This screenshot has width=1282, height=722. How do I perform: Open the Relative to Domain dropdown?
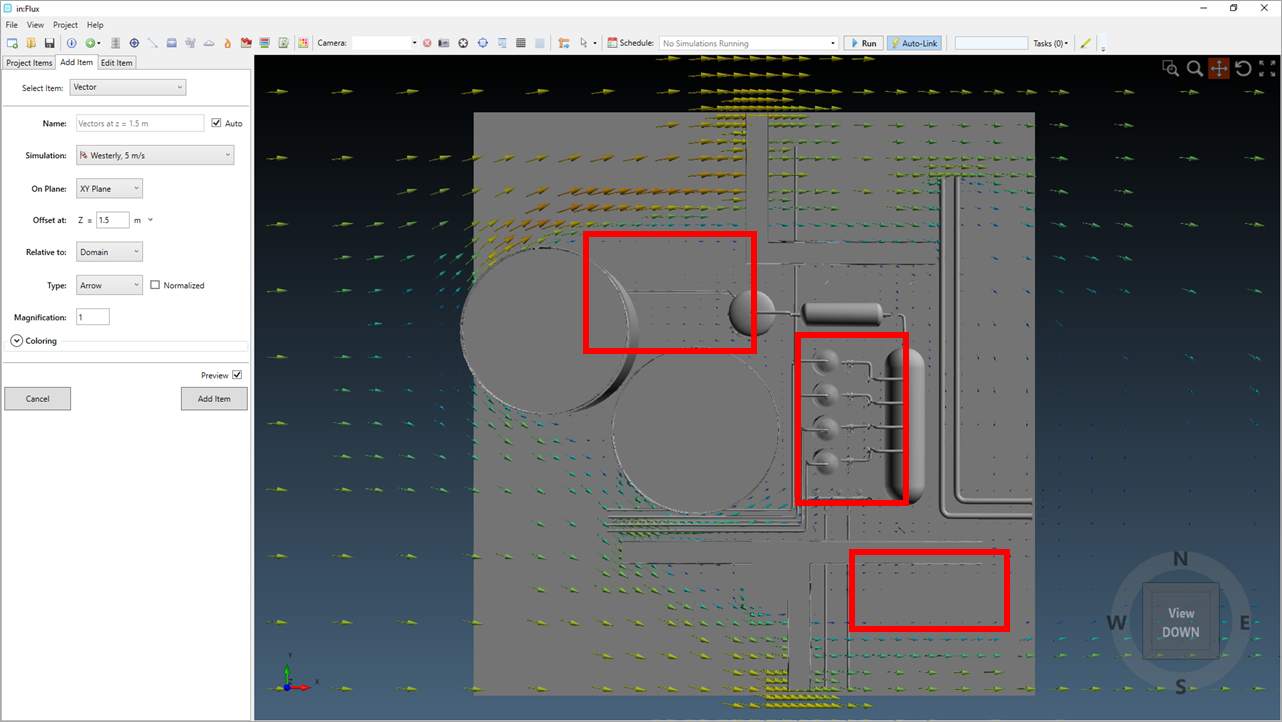[109, 252]
